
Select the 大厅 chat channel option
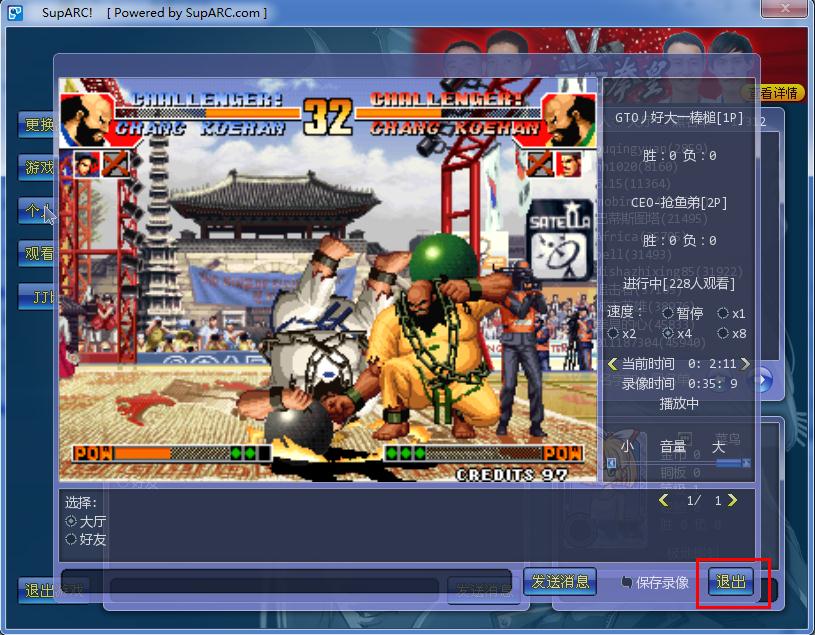[71, 520]
